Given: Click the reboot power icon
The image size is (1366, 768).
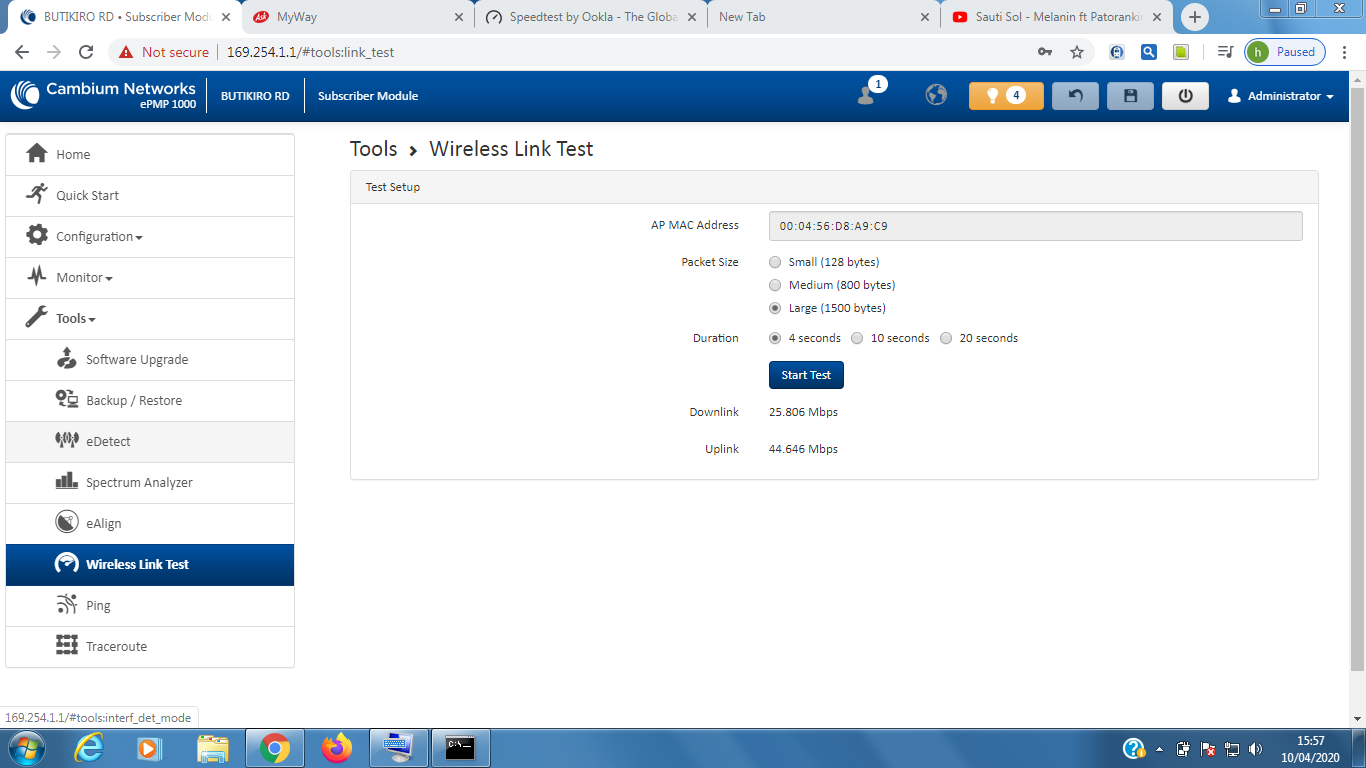Looking at the screenshot, I should click(x=1185, y=96).
